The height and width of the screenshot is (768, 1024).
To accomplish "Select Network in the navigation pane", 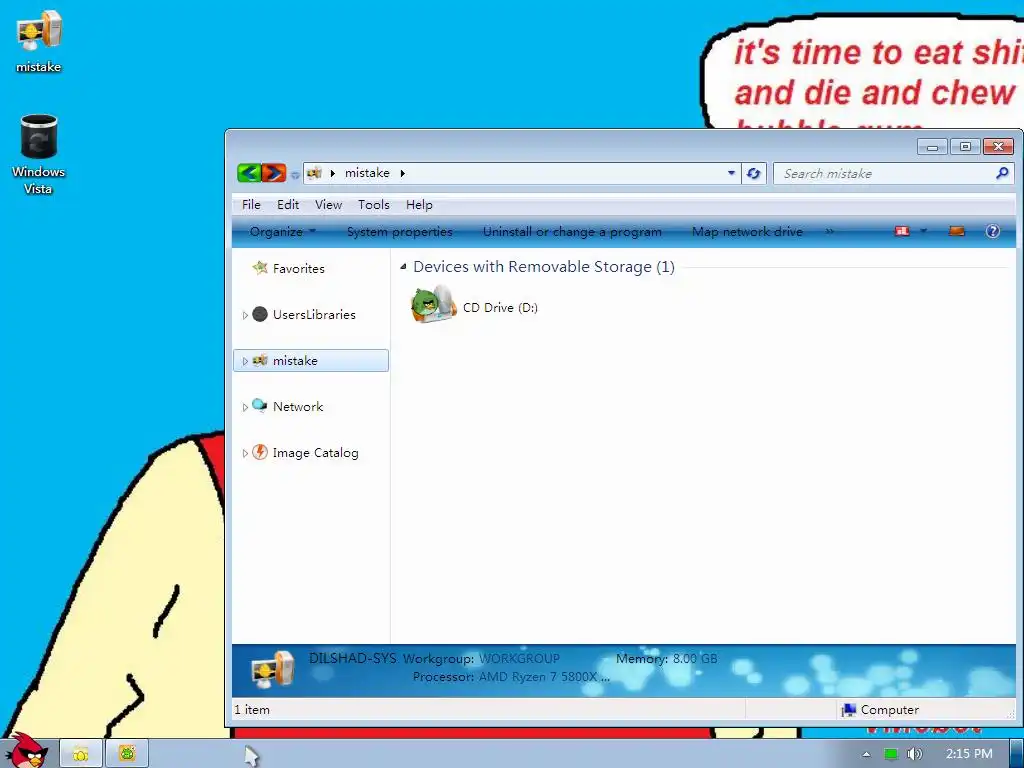I will point(298,407).
